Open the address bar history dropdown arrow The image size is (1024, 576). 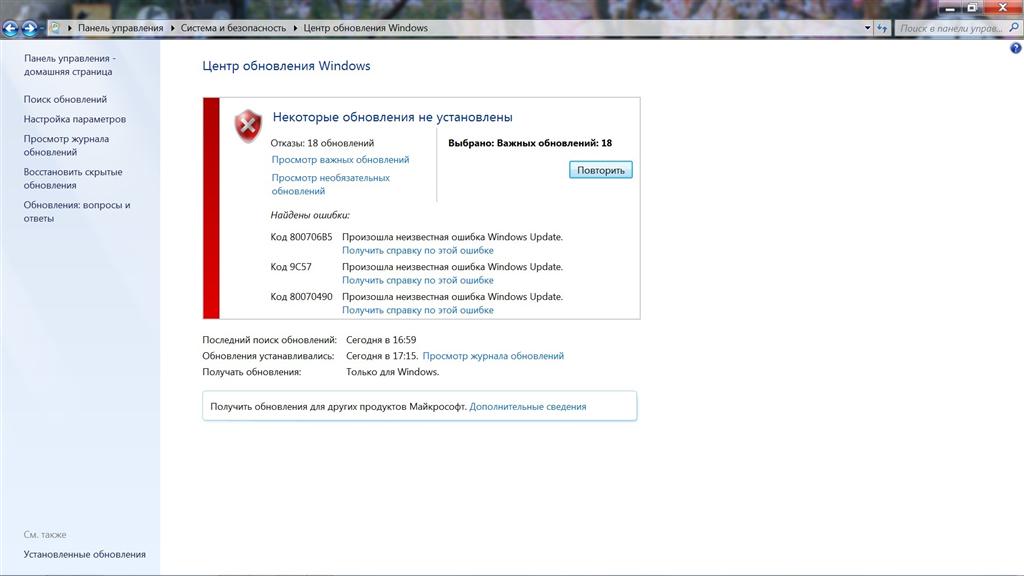point(867,28)
